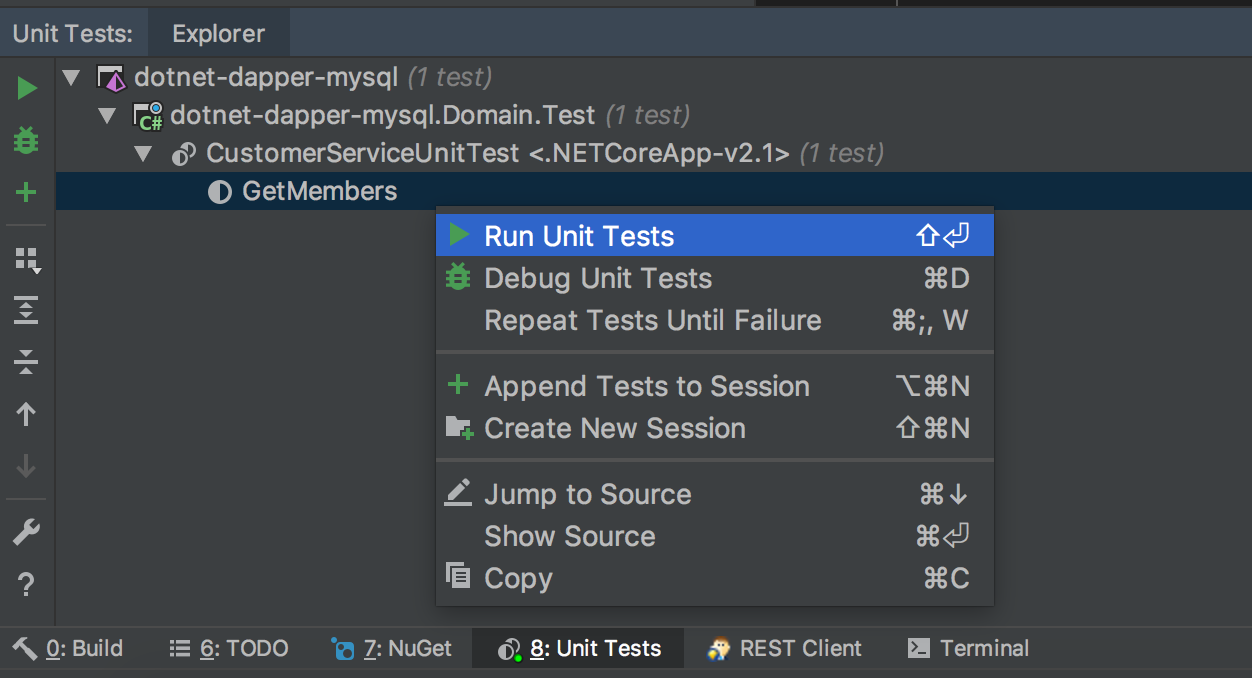1252x678 pixels.
Task: Click the question mark help icon
Action: (27, 585)
